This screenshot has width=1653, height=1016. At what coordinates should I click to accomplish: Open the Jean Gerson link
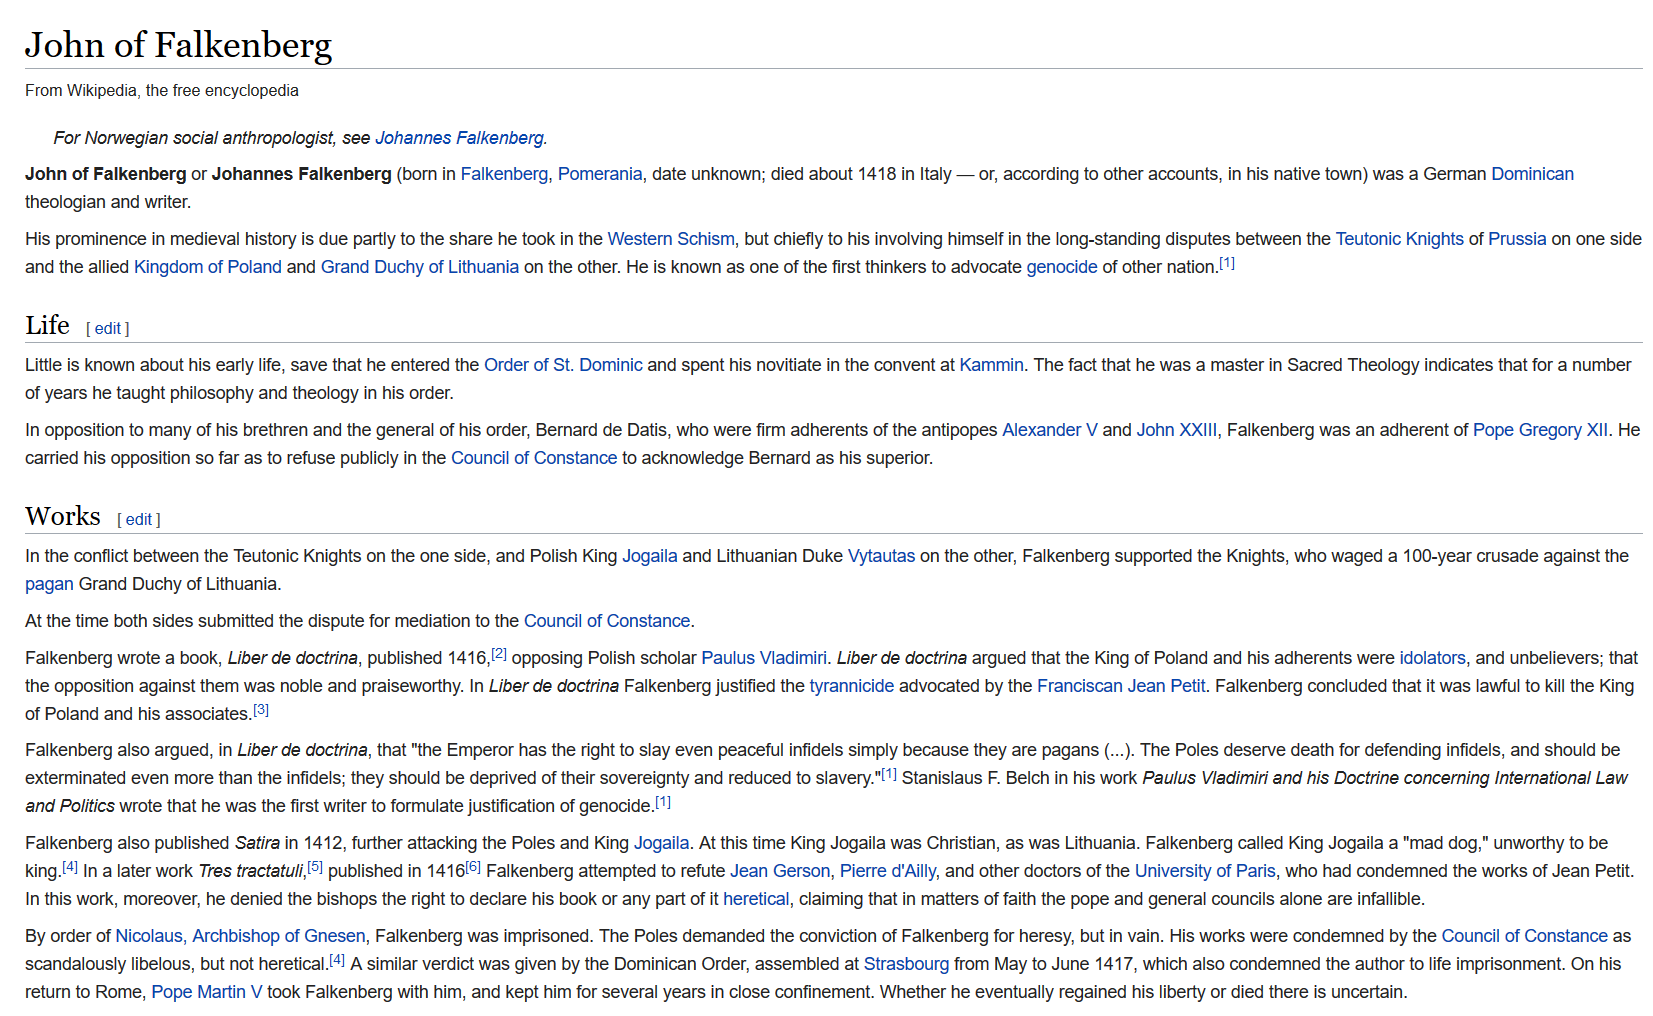click(780, 871)
